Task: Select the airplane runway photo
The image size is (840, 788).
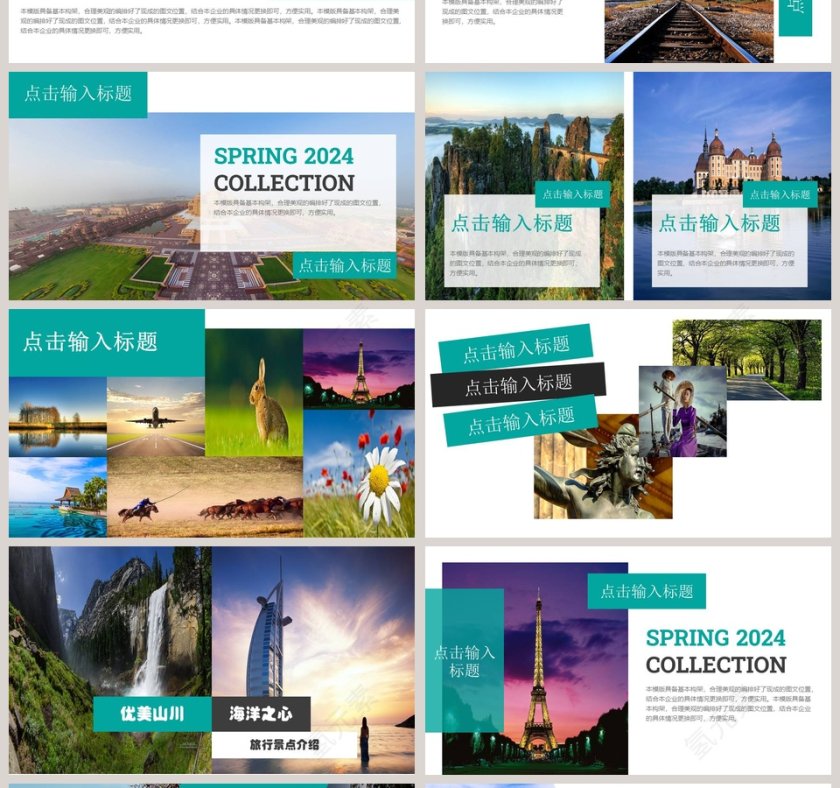Action: click(x=155, y=416)
